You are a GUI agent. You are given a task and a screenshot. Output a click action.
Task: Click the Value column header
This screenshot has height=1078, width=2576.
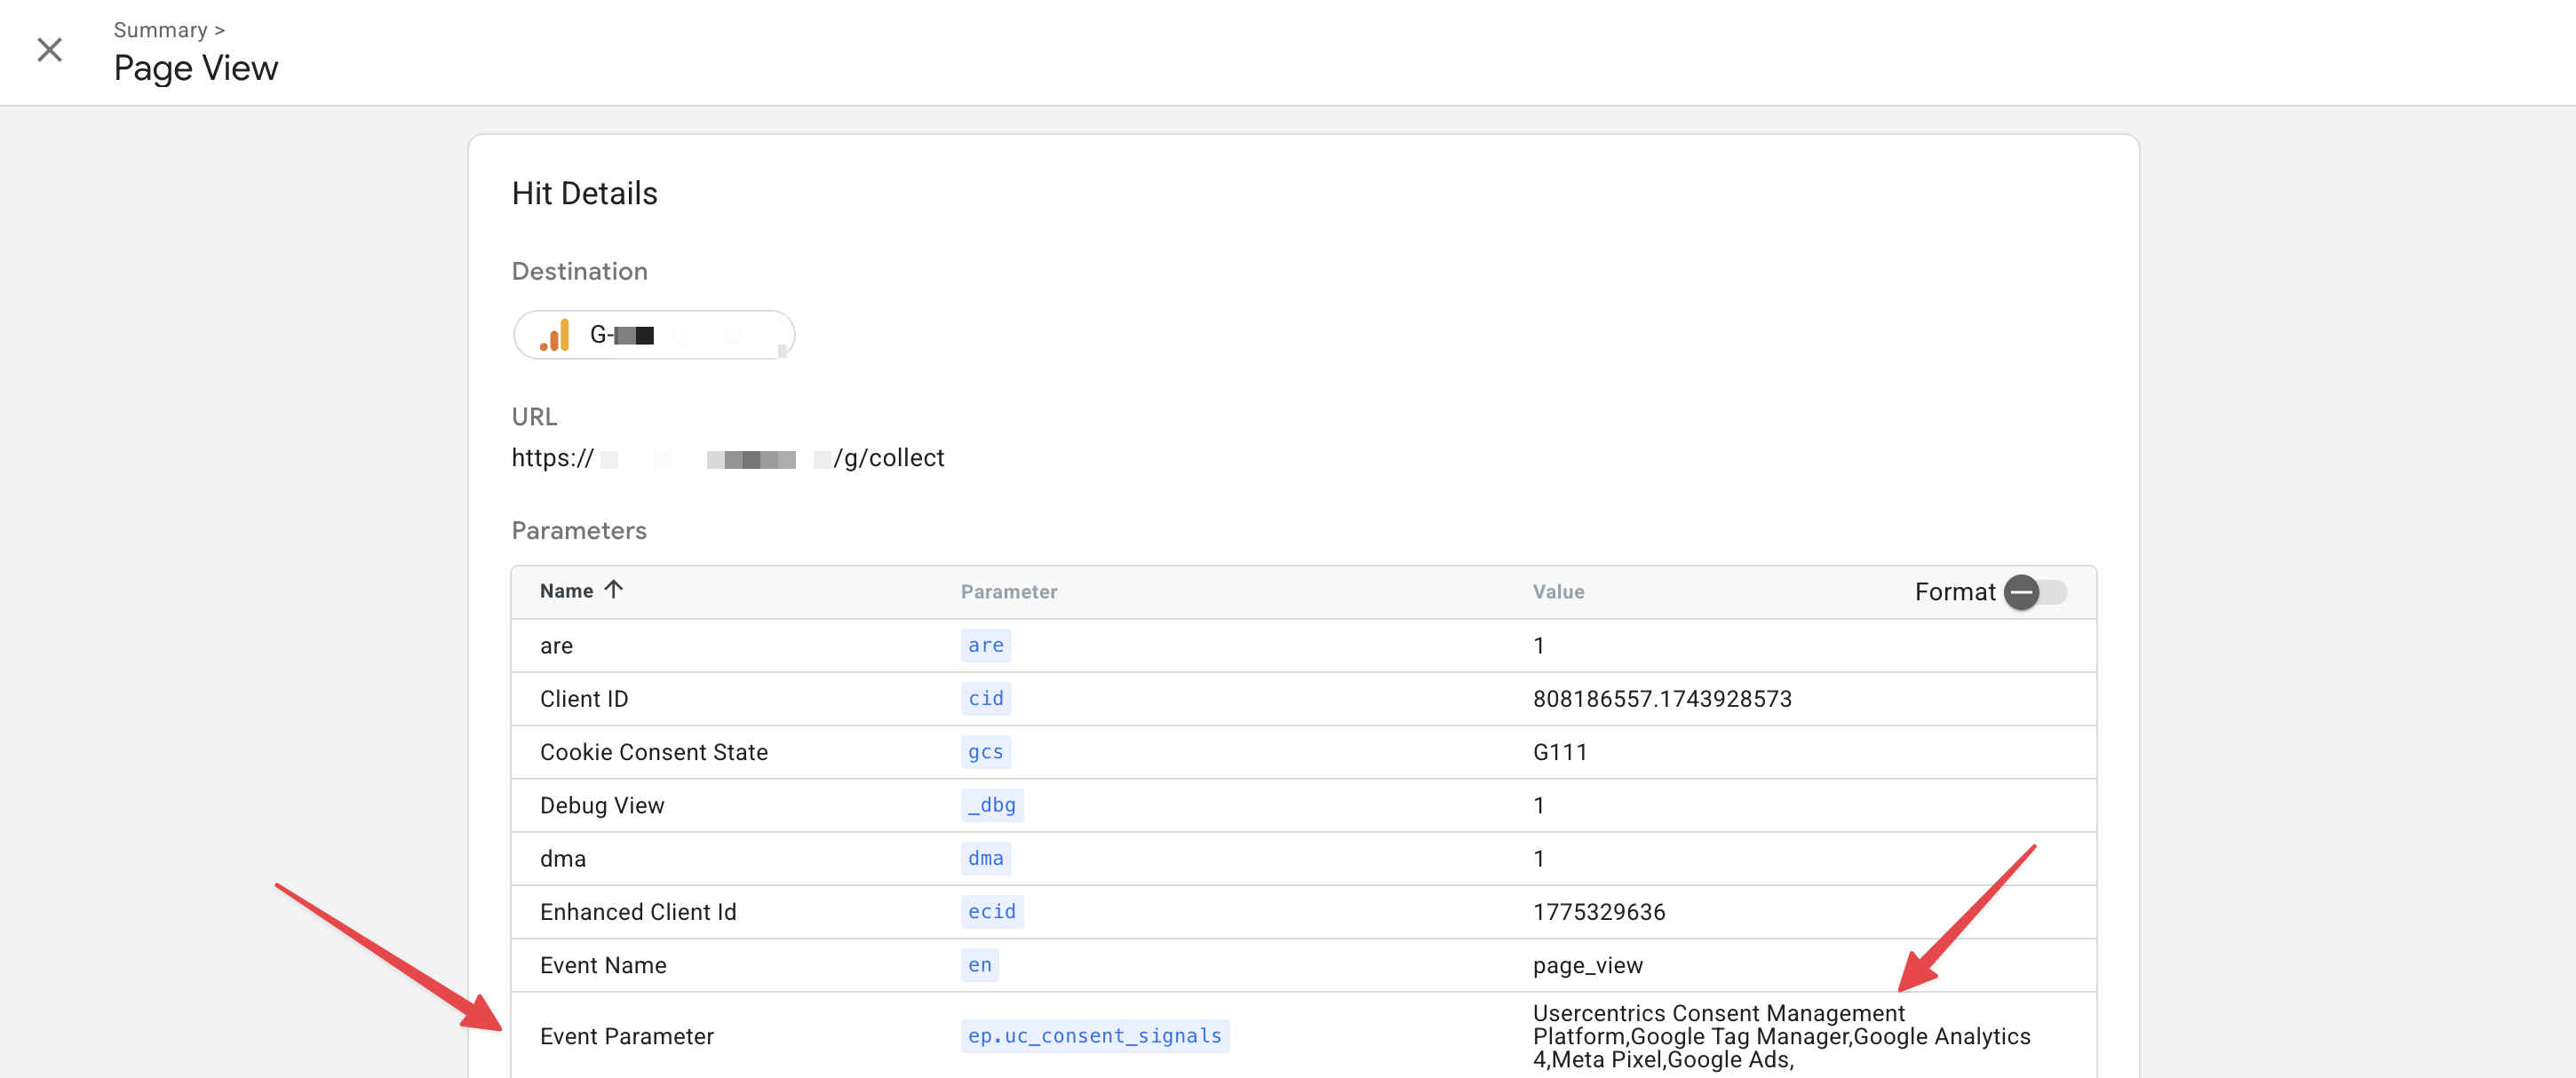(x=1558, y=592)
